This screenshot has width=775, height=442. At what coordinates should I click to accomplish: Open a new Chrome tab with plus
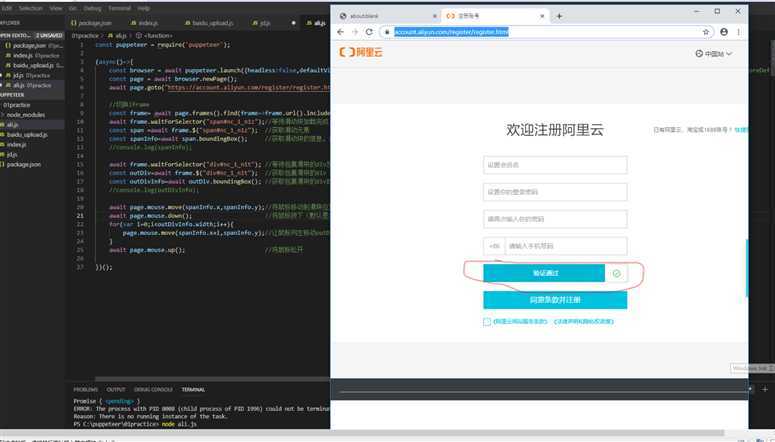[x=559, y=16]
